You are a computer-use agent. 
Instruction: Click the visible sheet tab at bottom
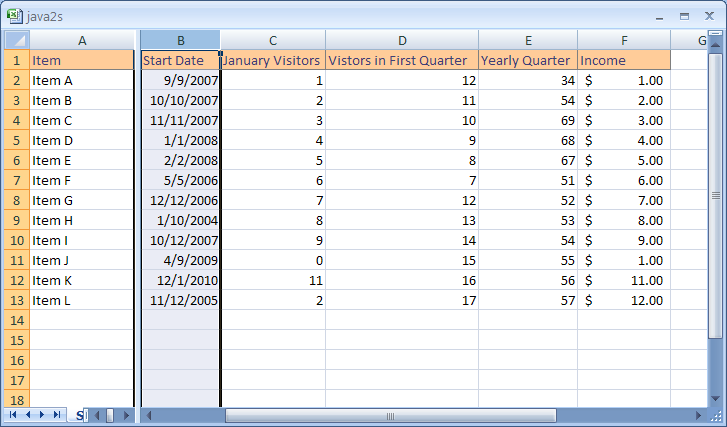tap(80, 415)
